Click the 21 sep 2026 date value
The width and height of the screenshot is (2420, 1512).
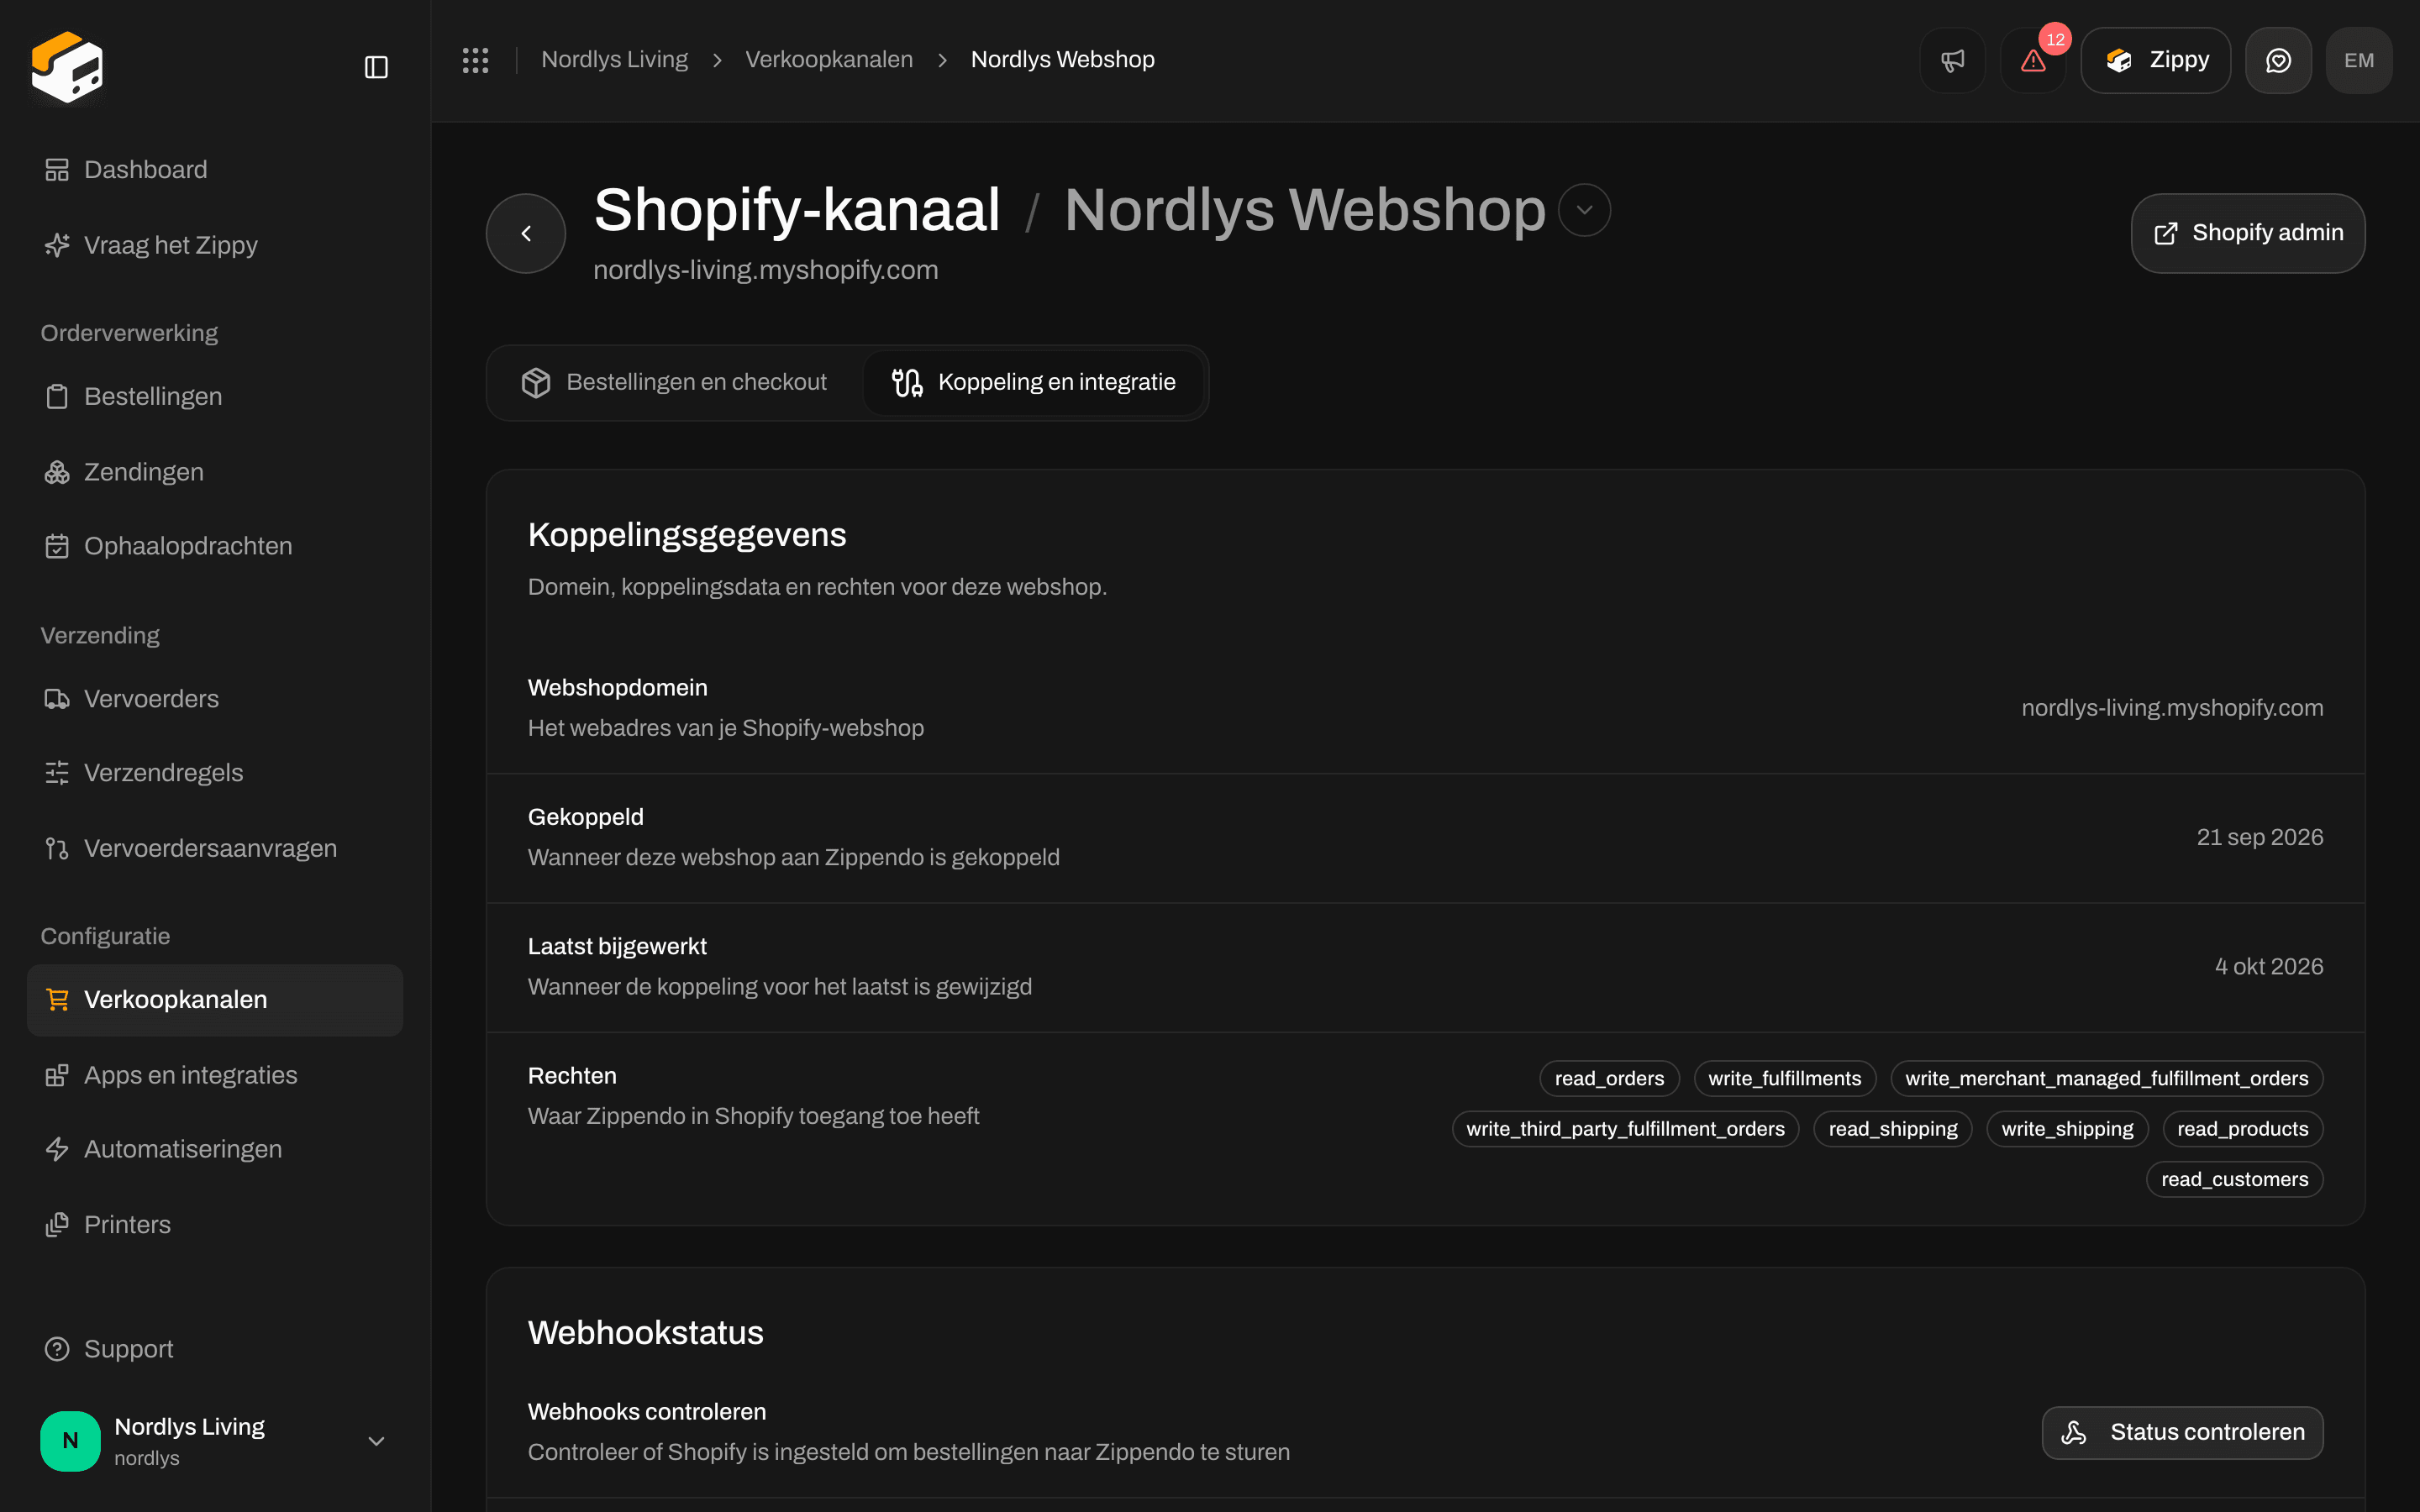[2259, 837]
